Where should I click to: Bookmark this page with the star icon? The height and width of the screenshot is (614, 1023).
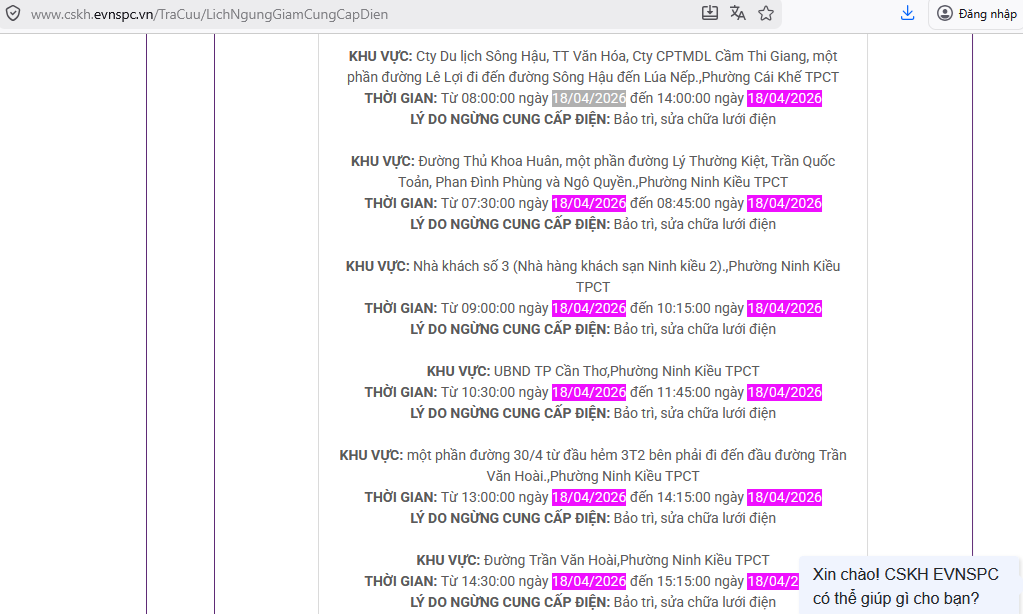tap(766, 13)
